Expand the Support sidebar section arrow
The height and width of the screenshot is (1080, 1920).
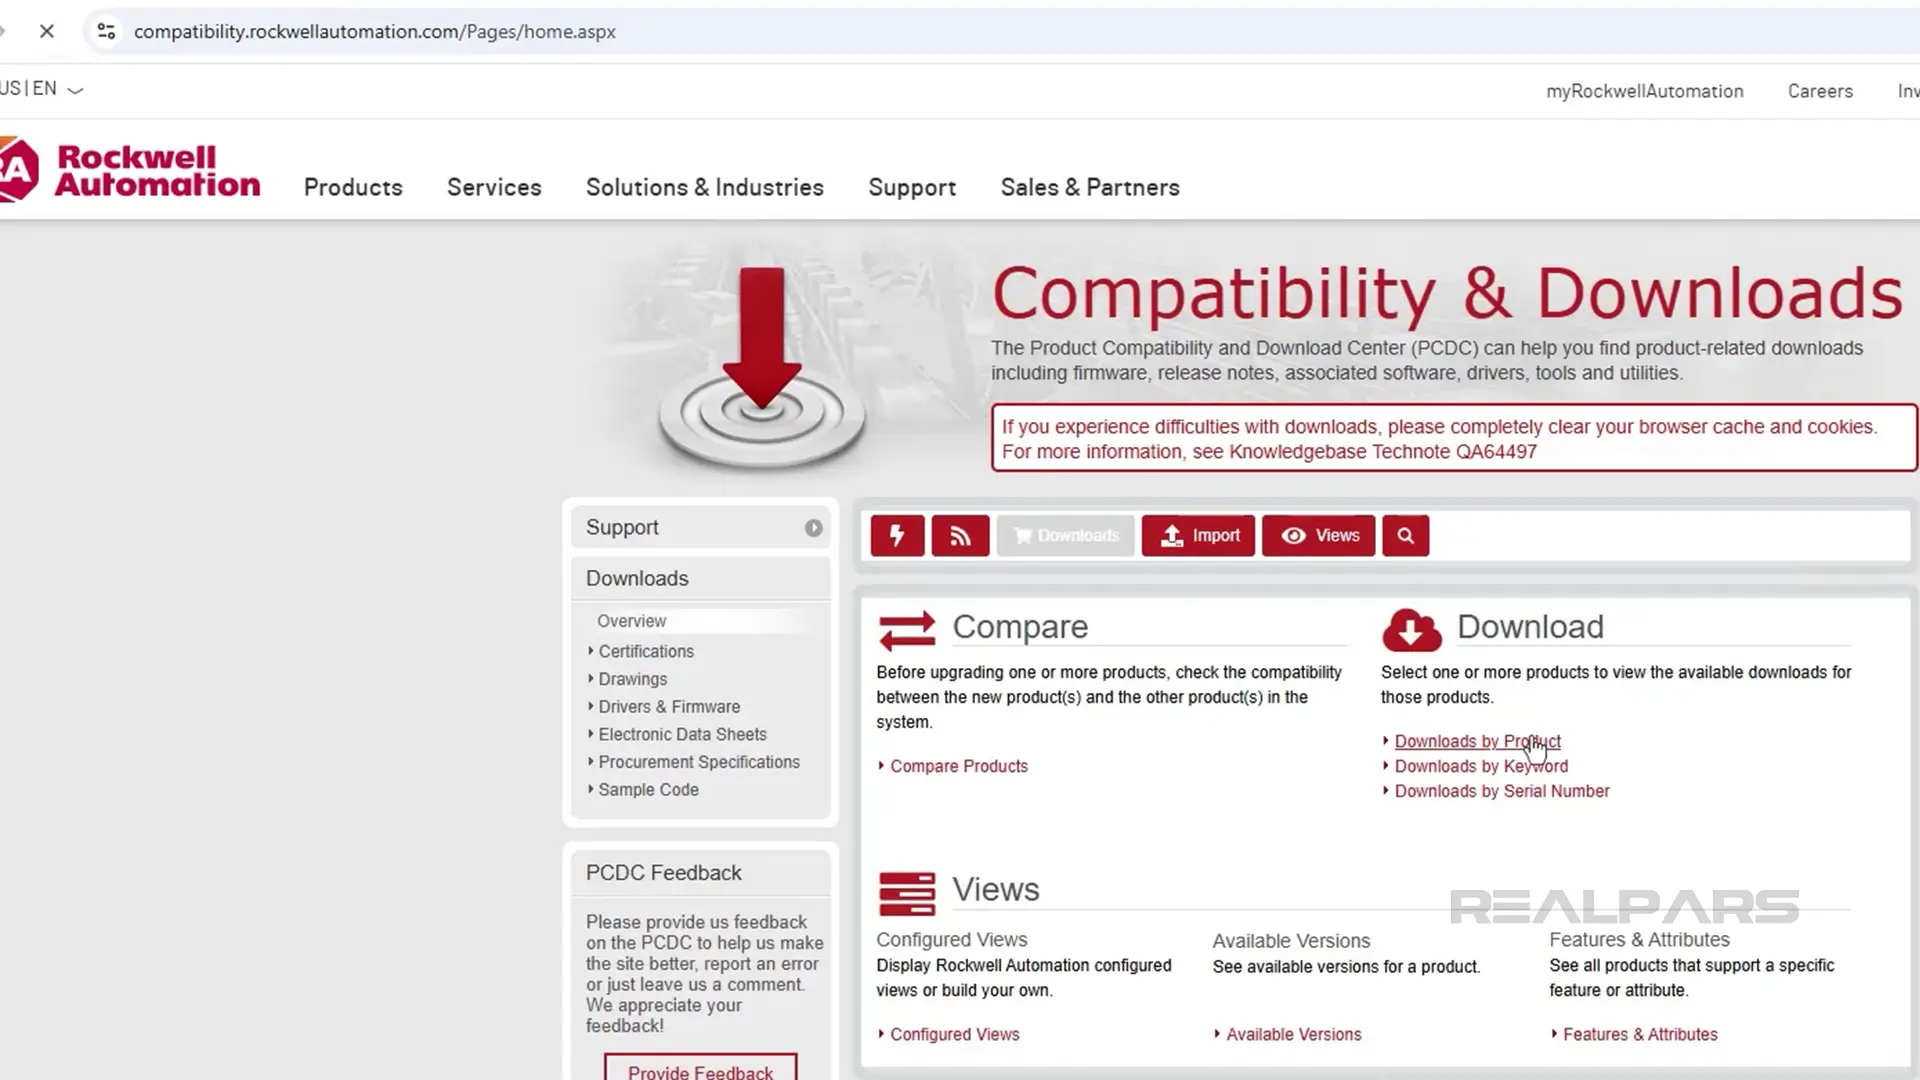click(x=813, y=528)
